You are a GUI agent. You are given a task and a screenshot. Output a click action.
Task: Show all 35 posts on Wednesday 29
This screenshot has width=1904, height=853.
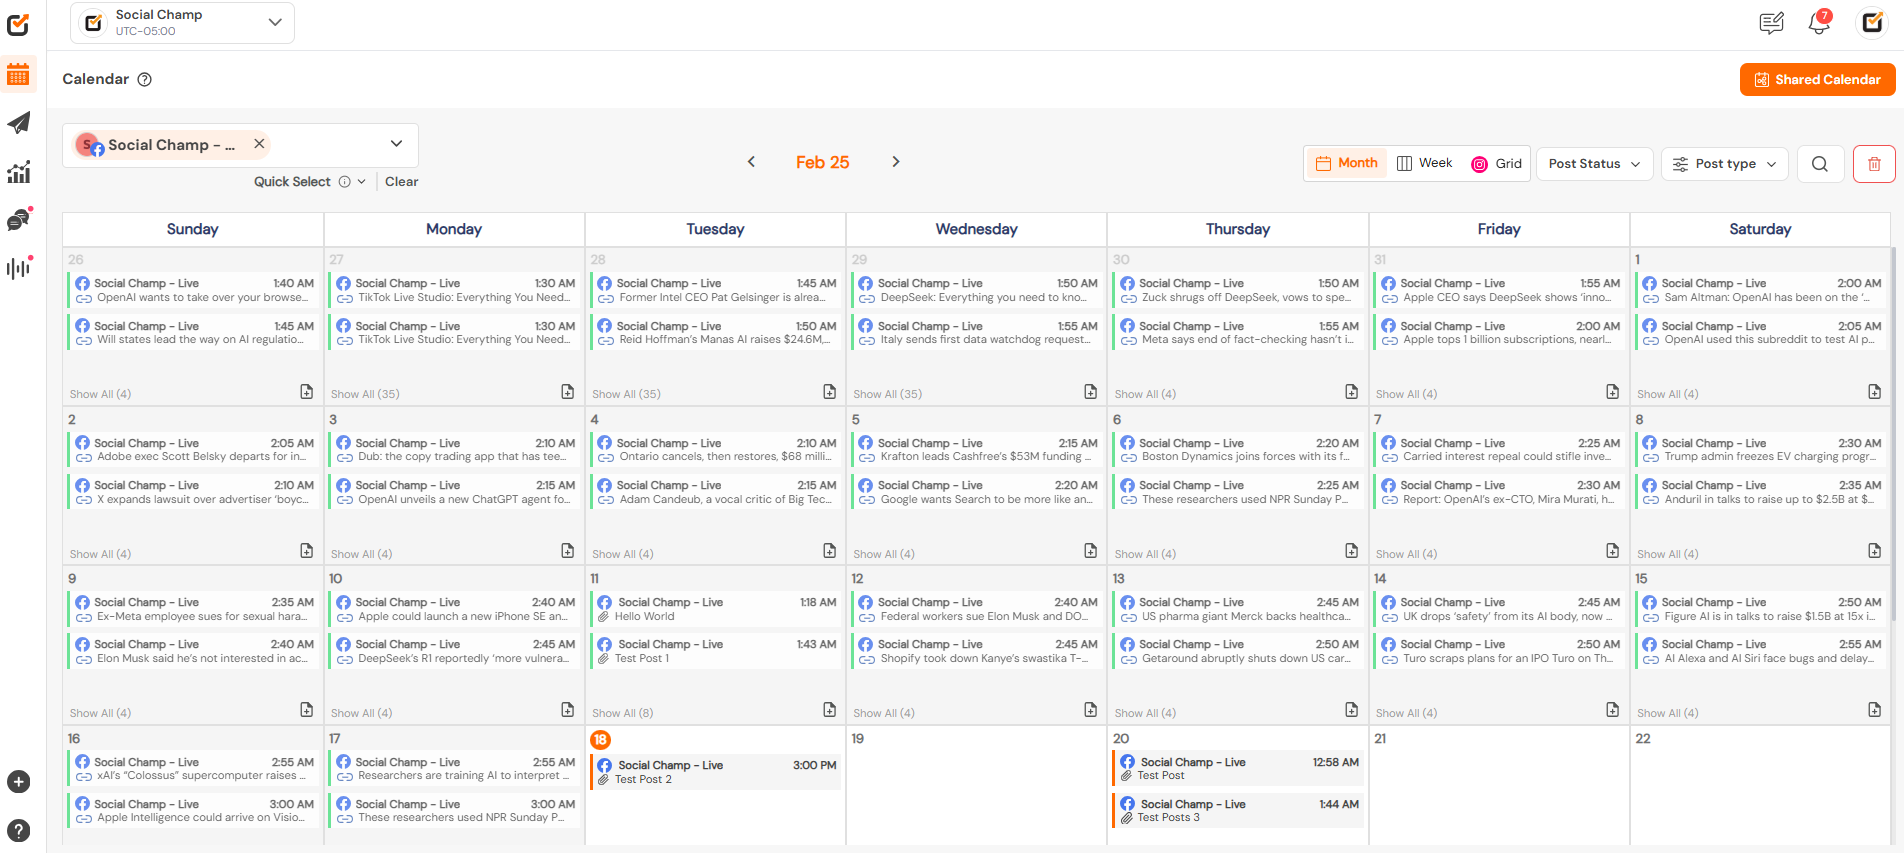[x=887, y=394]
